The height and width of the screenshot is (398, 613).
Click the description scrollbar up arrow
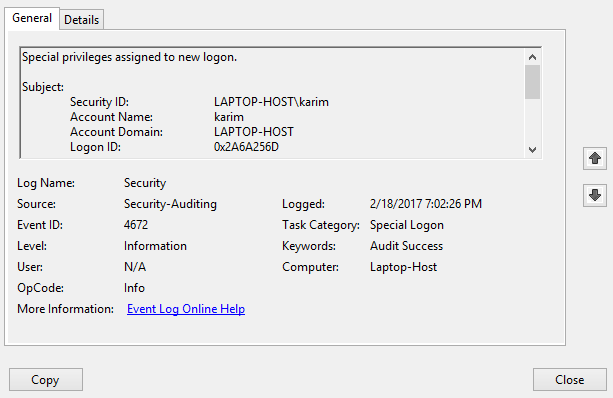(x=532, y=57)
